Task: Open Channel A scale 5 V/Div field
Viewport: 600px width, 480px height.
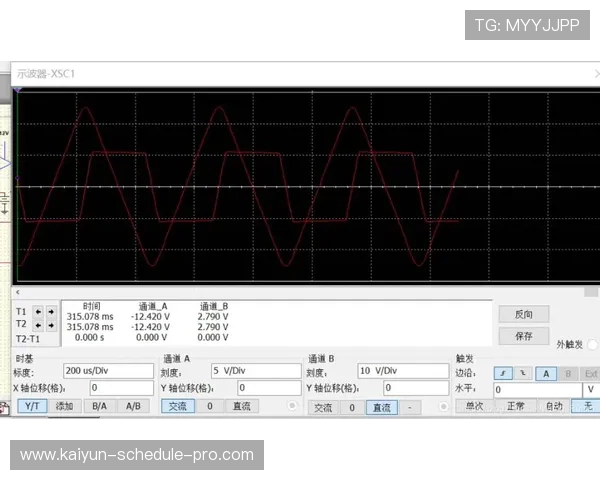Action: coord(255,370)
